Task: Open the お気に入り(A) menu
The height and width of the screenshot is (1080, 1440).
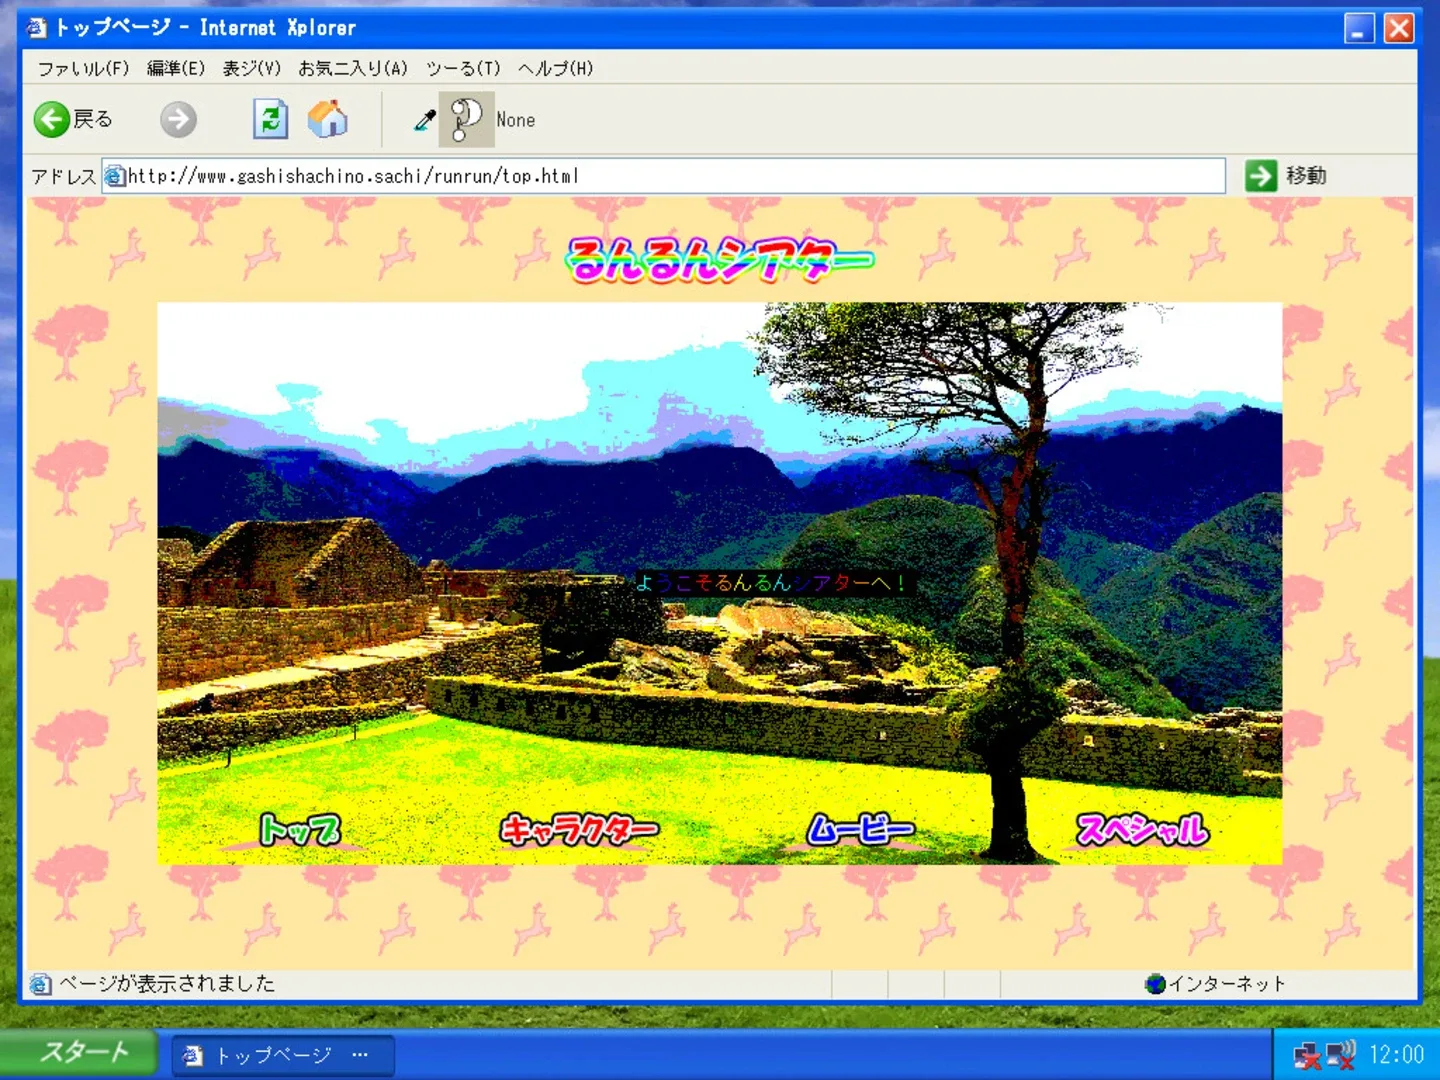Action: point(352,68)
